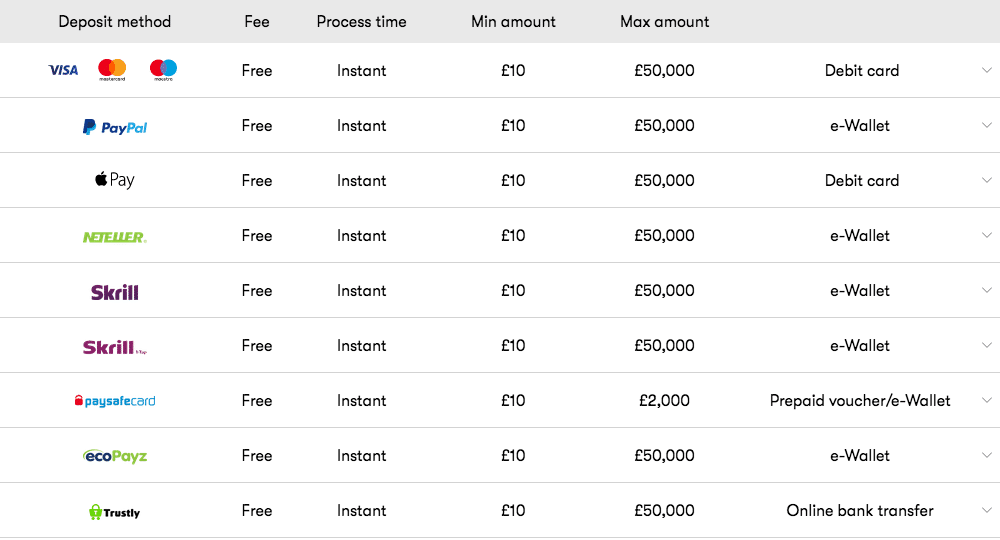Click the Visa logo
Image resolution: width=1000 pixels, height=540 pixels.
pyautogui.click(x=63, y=70)
